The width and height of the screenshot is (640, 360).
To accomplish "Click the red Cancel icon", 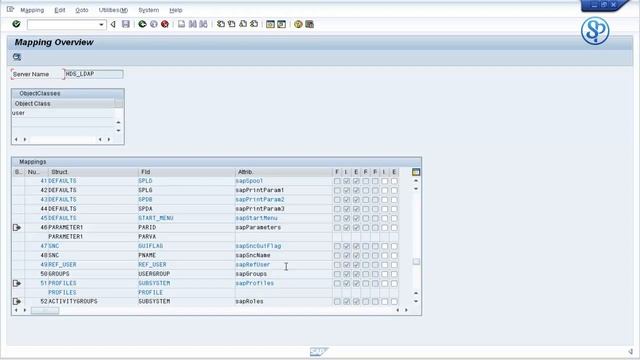I will point(165,24).
